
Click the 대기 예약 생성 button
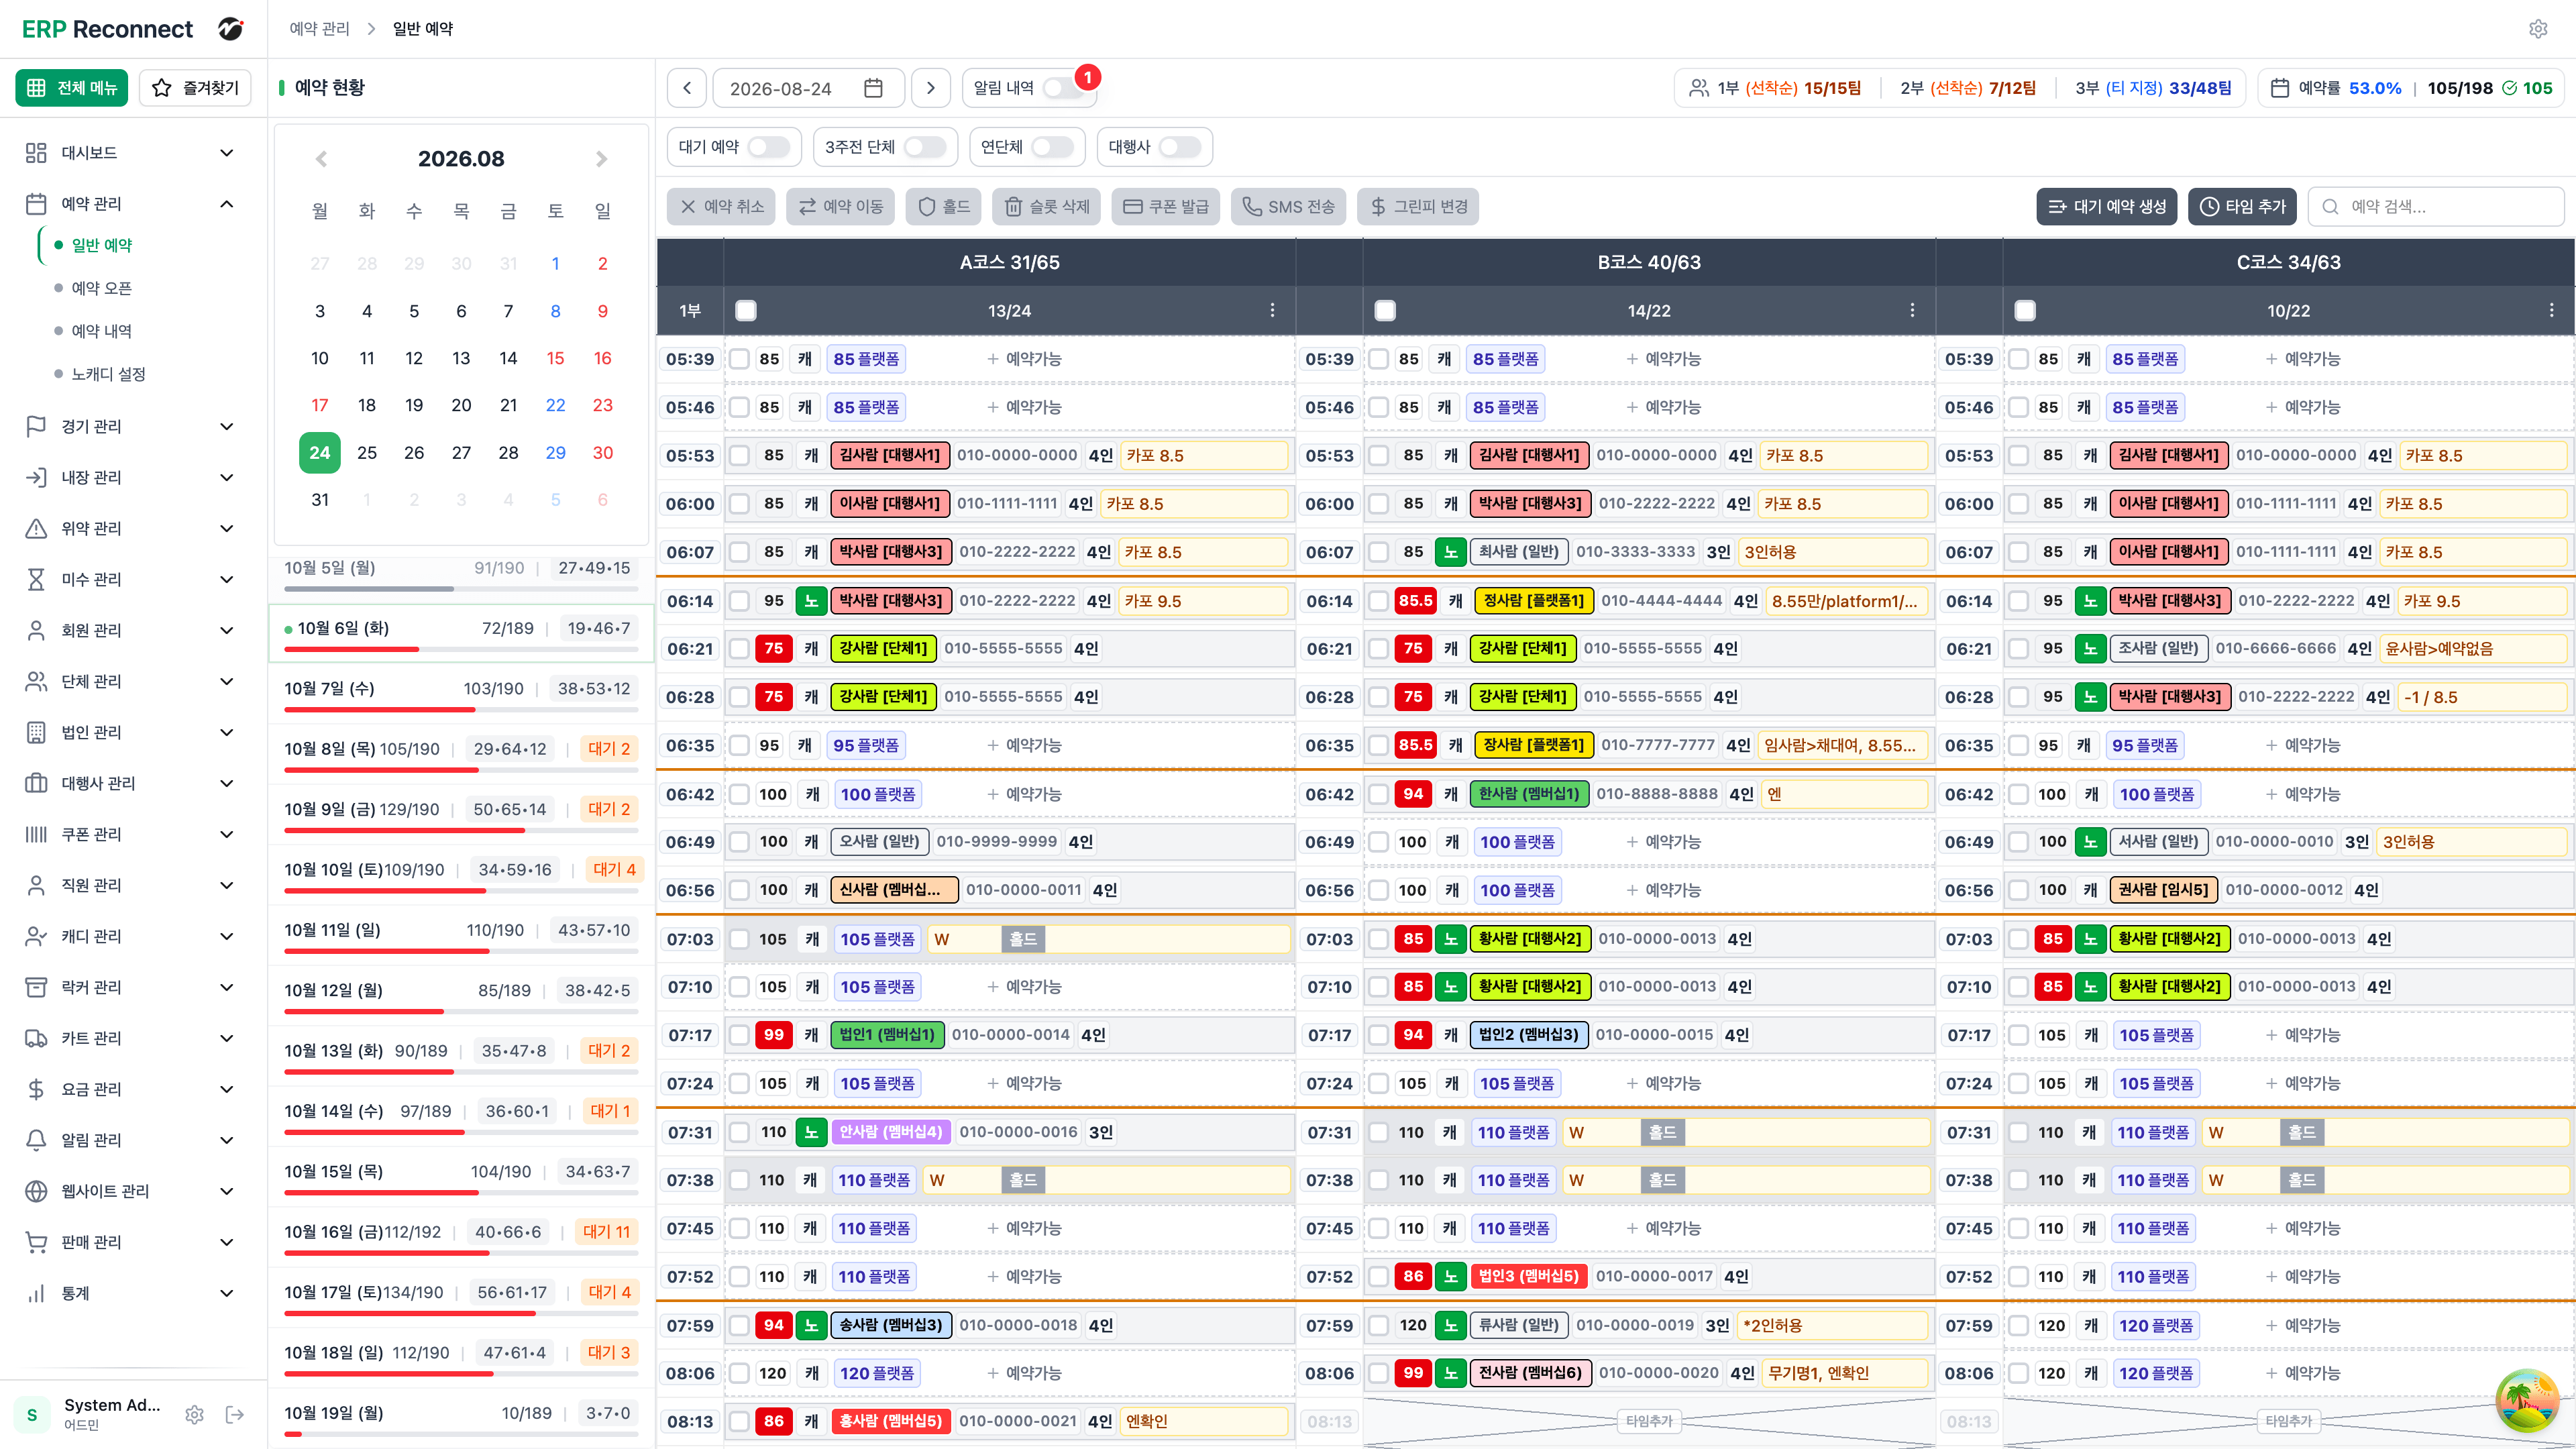2106,207
